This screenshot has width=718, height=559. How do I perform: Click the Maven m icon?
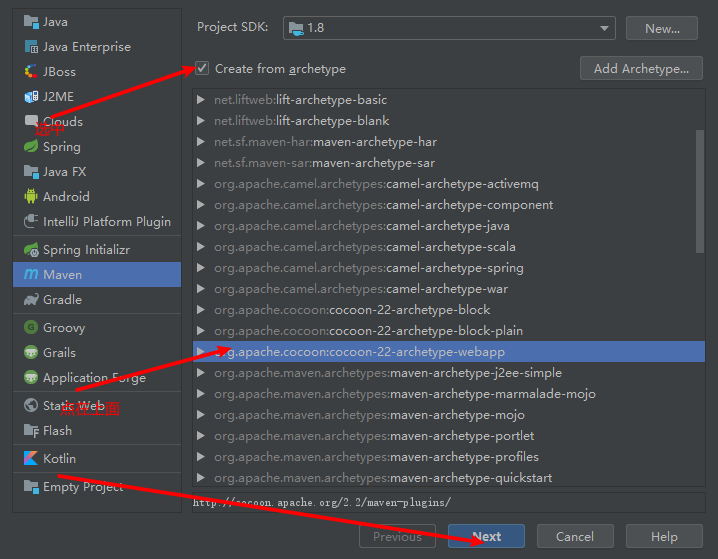pos(31,274)
